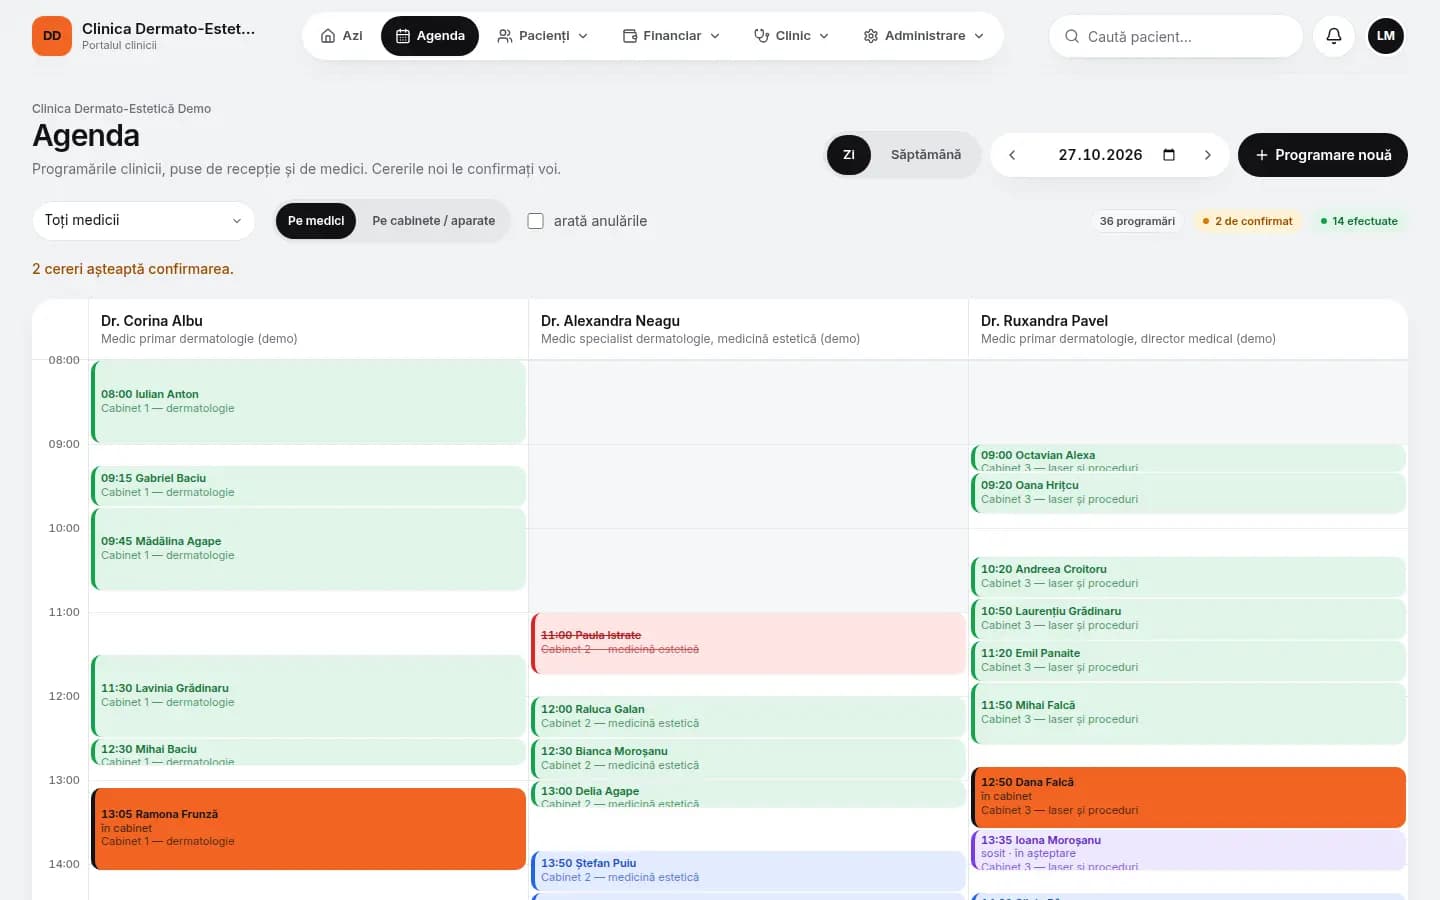
Task: Switch to Săptămână view
Action: pos(926,155)
